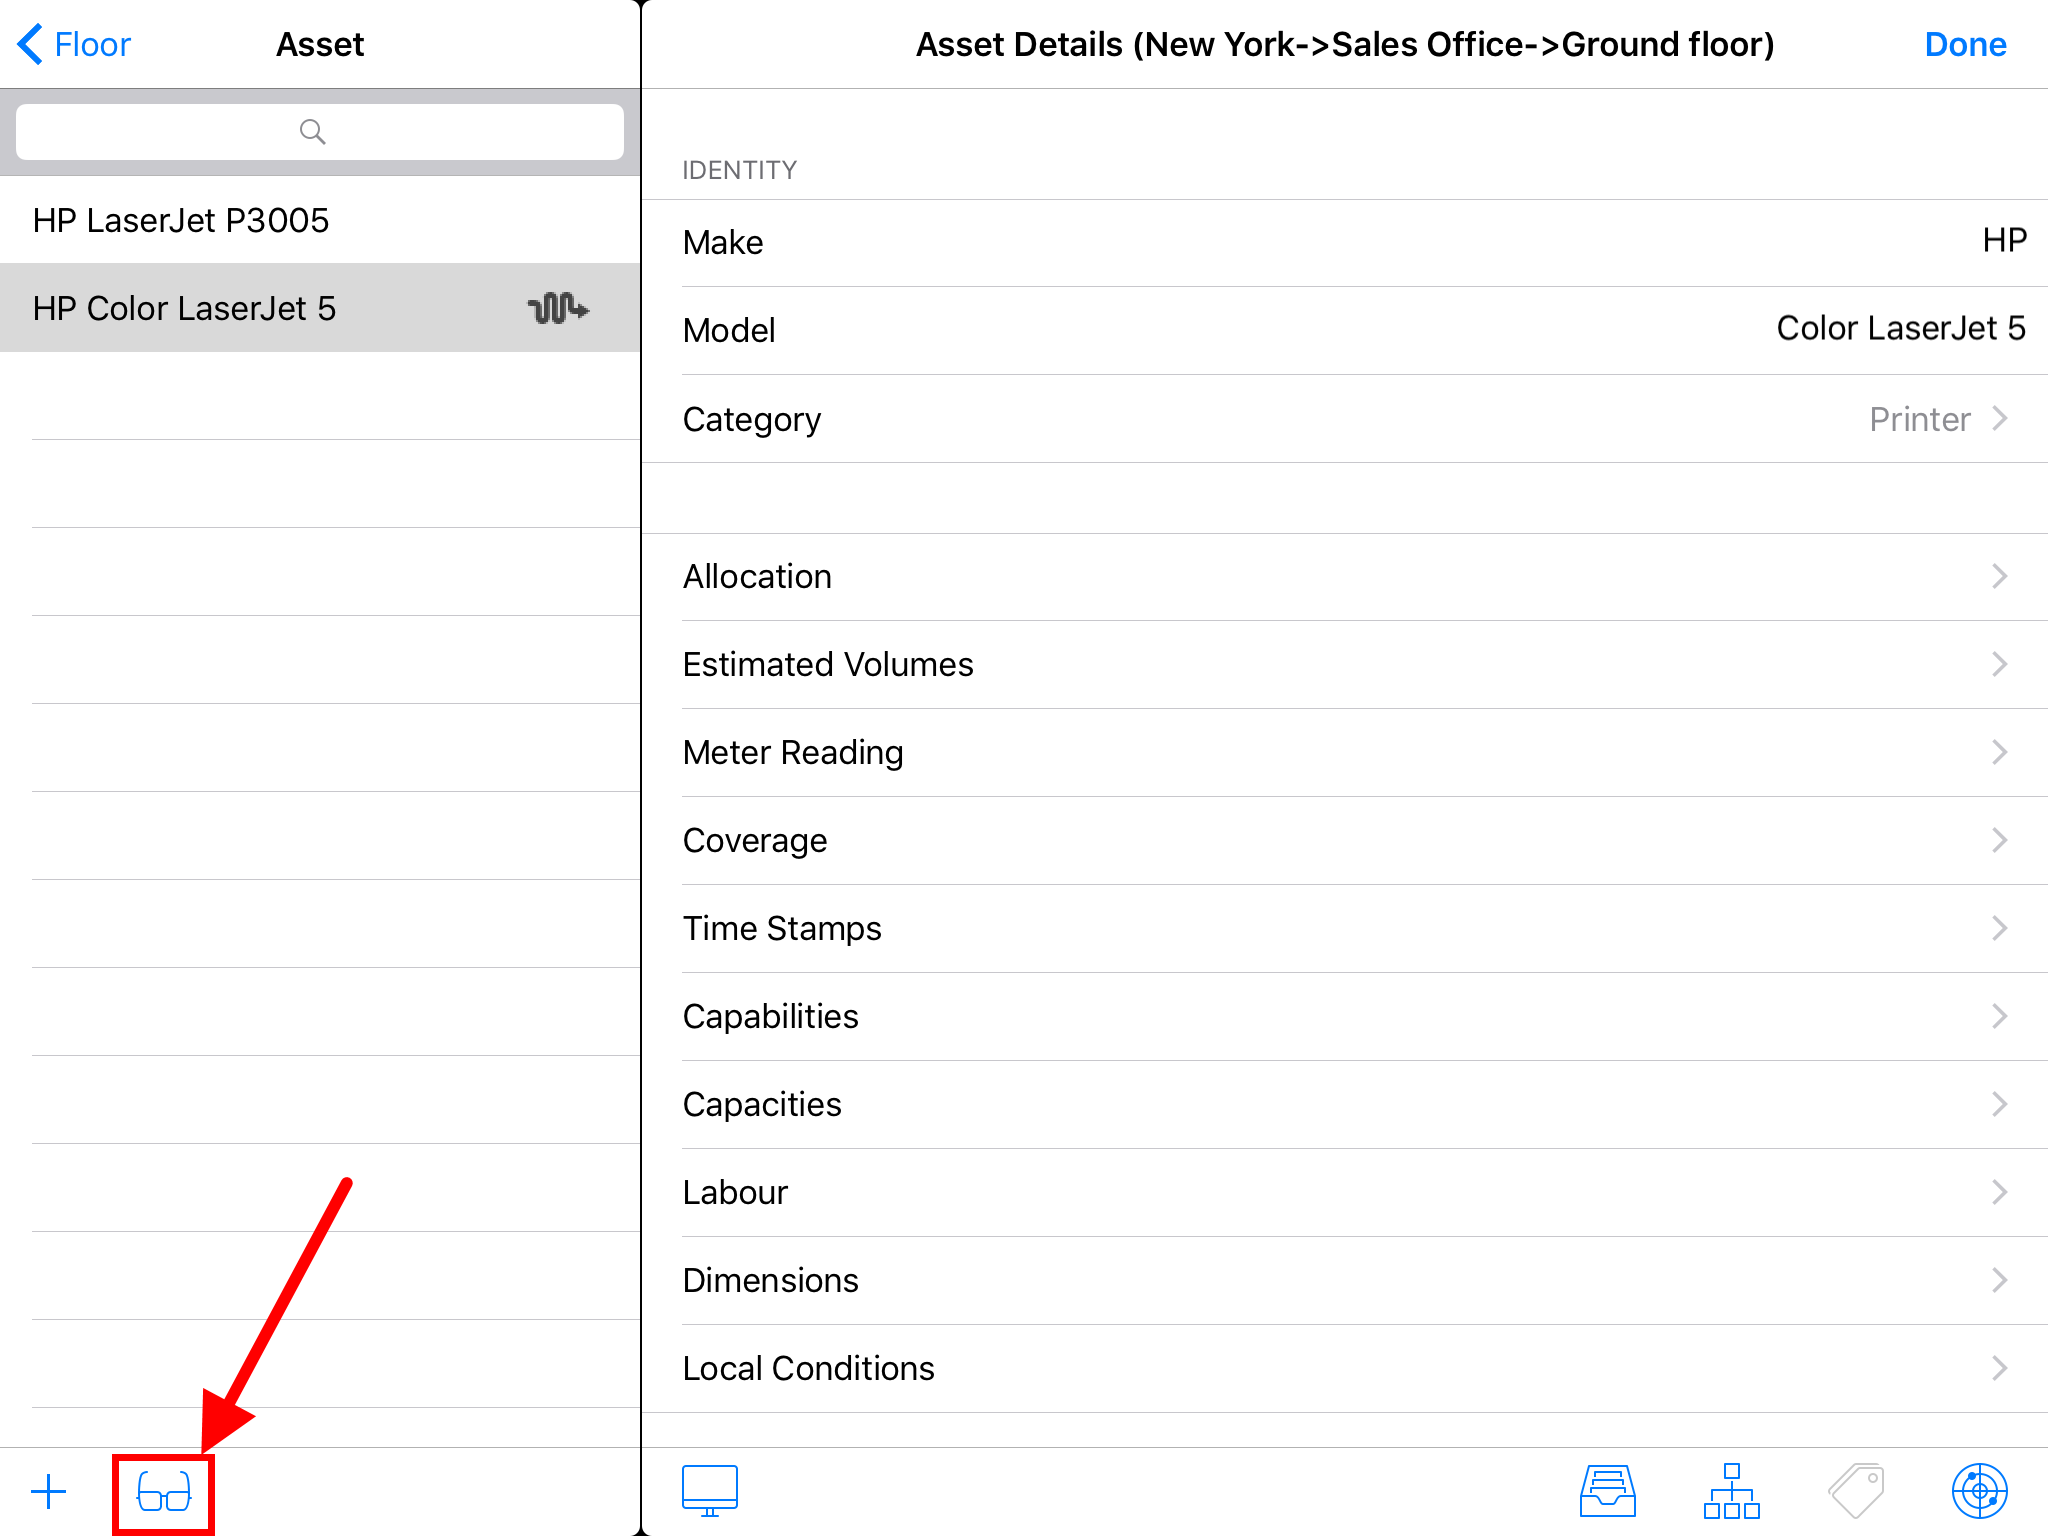Image resolution: width=2048 pixels, height=1536 pixels.
Task: Open Capacities details
Action: tap(1345, 1105)
